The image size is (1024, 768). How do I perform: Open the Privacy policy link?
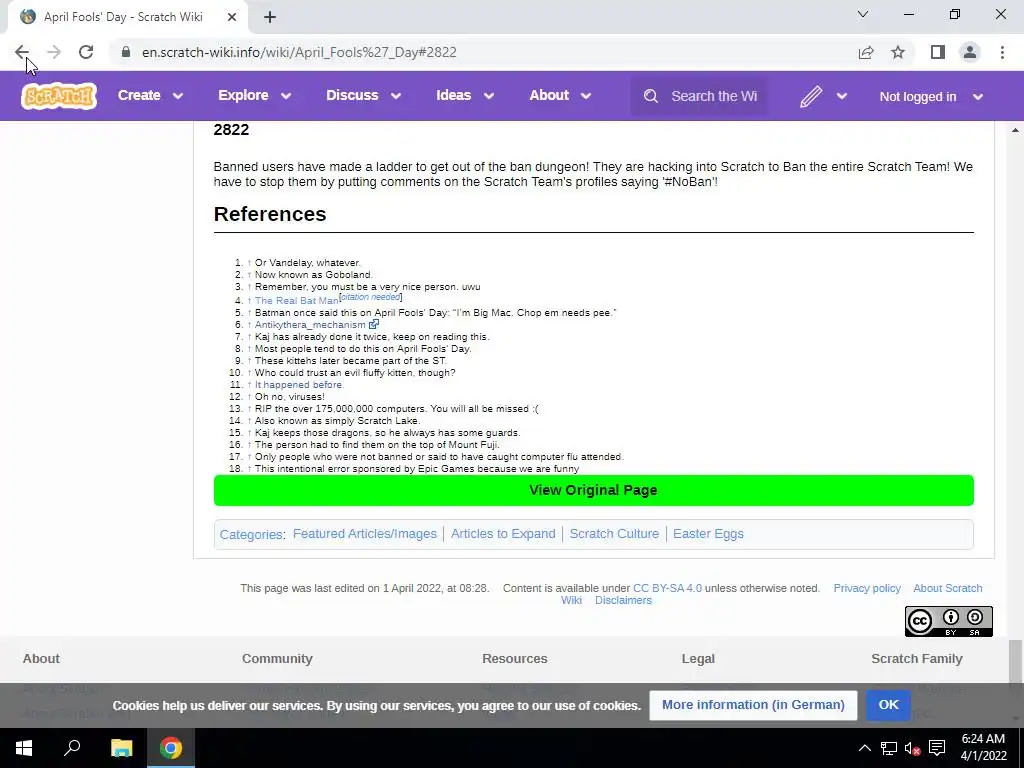click(x=867, y=588)
